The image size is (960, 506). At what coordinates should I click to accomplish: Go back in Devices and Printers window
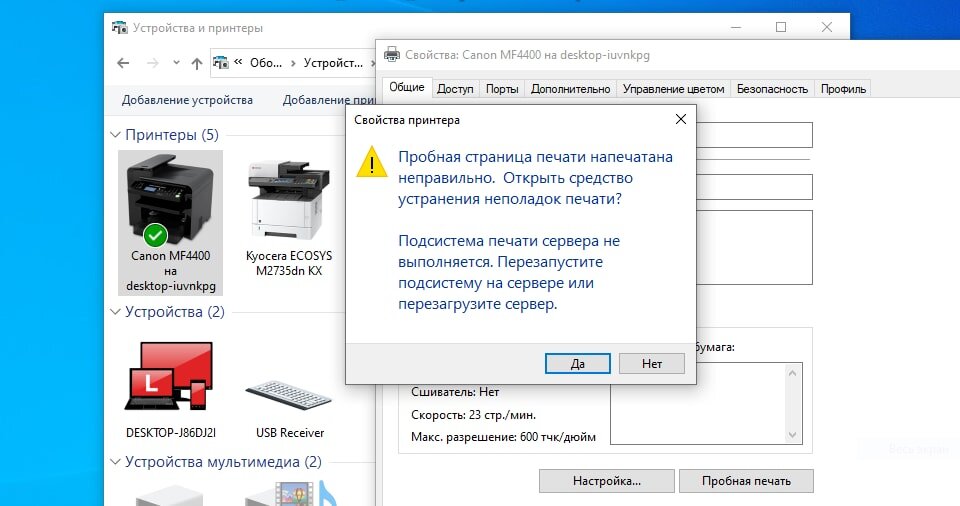click(x=123, y=63)
